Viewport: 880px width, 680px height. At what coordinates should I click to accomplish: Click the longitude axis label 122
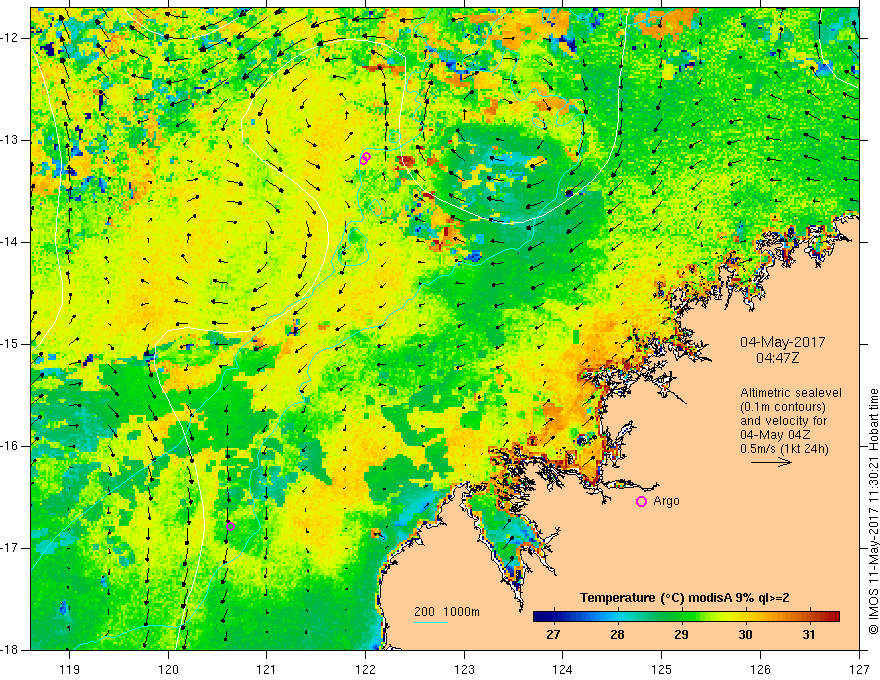[x=365, y=669]
